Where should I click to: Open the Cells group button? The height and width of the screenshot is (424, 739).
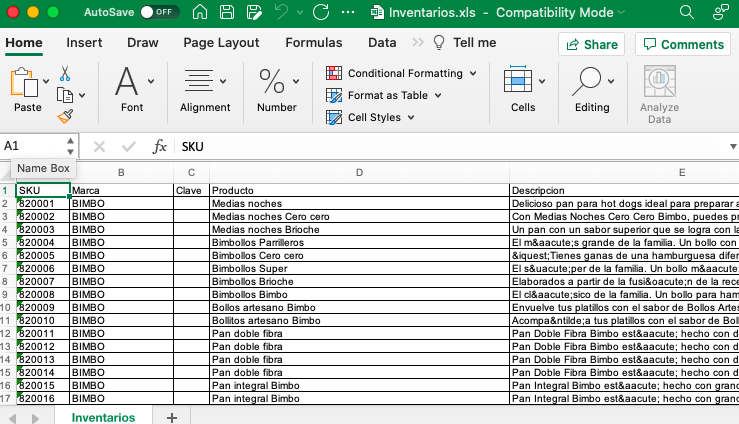(x=523, y=90)
